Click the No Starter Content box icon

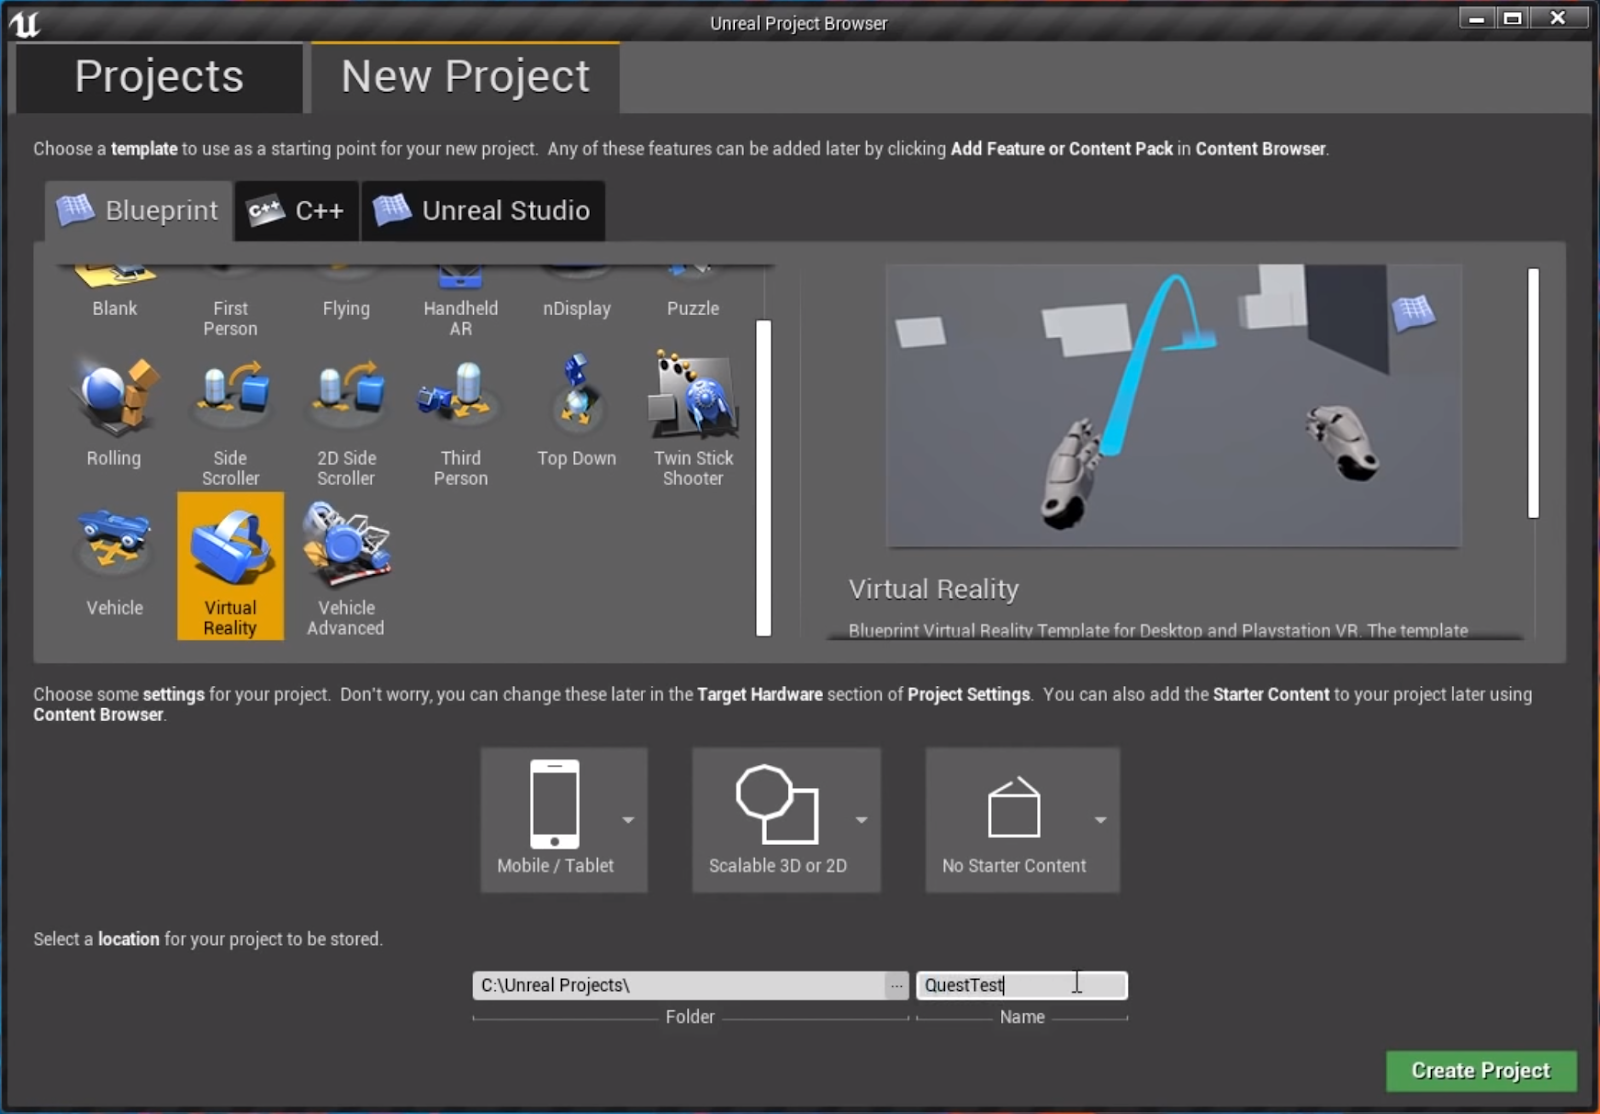coord(1014,807)
